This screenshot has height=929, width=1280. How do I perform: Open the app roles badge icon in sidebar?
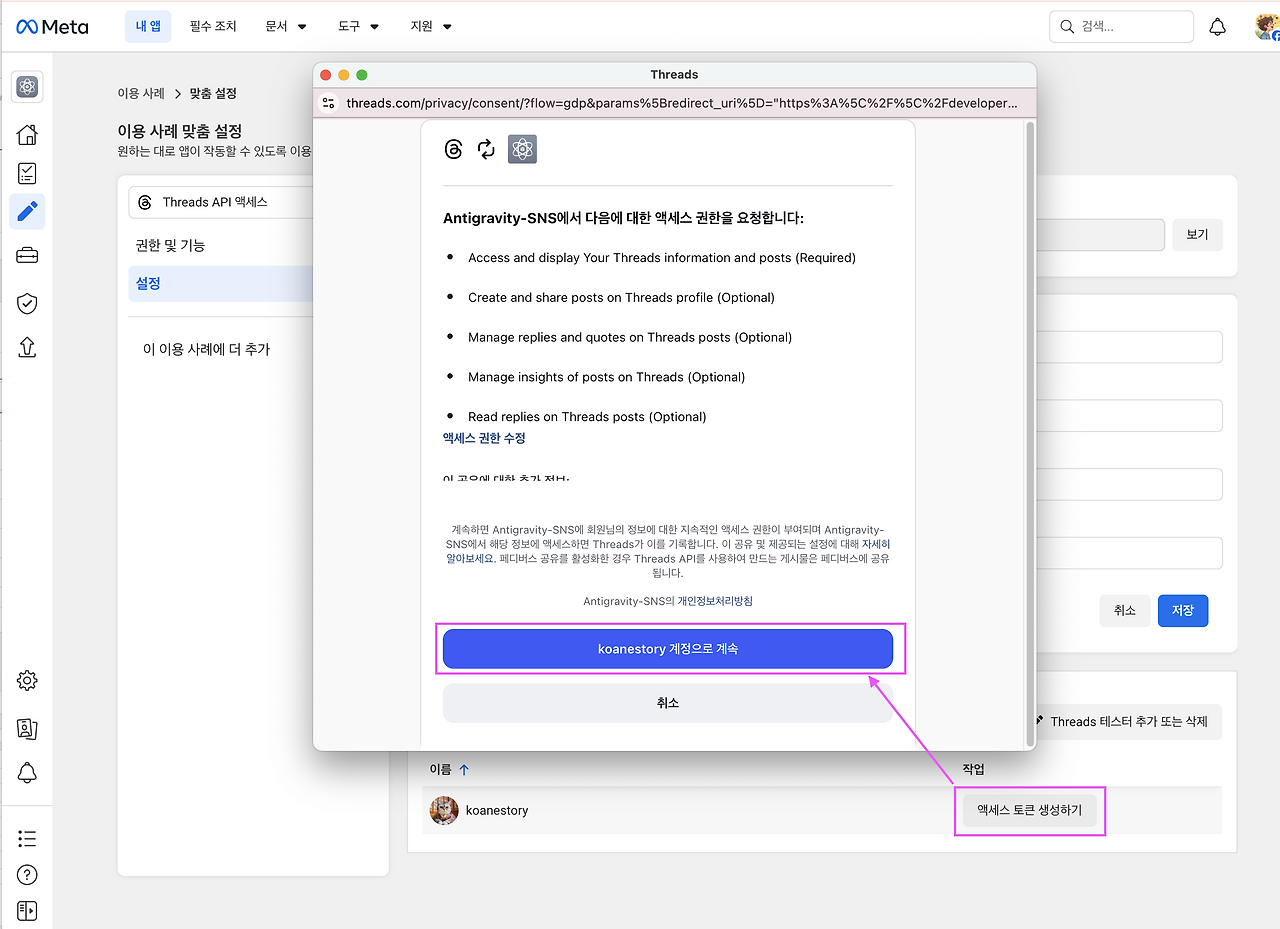[x=27, y=729]
